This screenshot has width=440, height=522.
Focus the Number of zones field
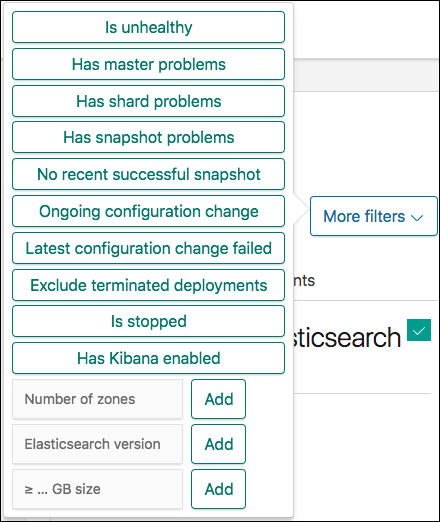97,399
